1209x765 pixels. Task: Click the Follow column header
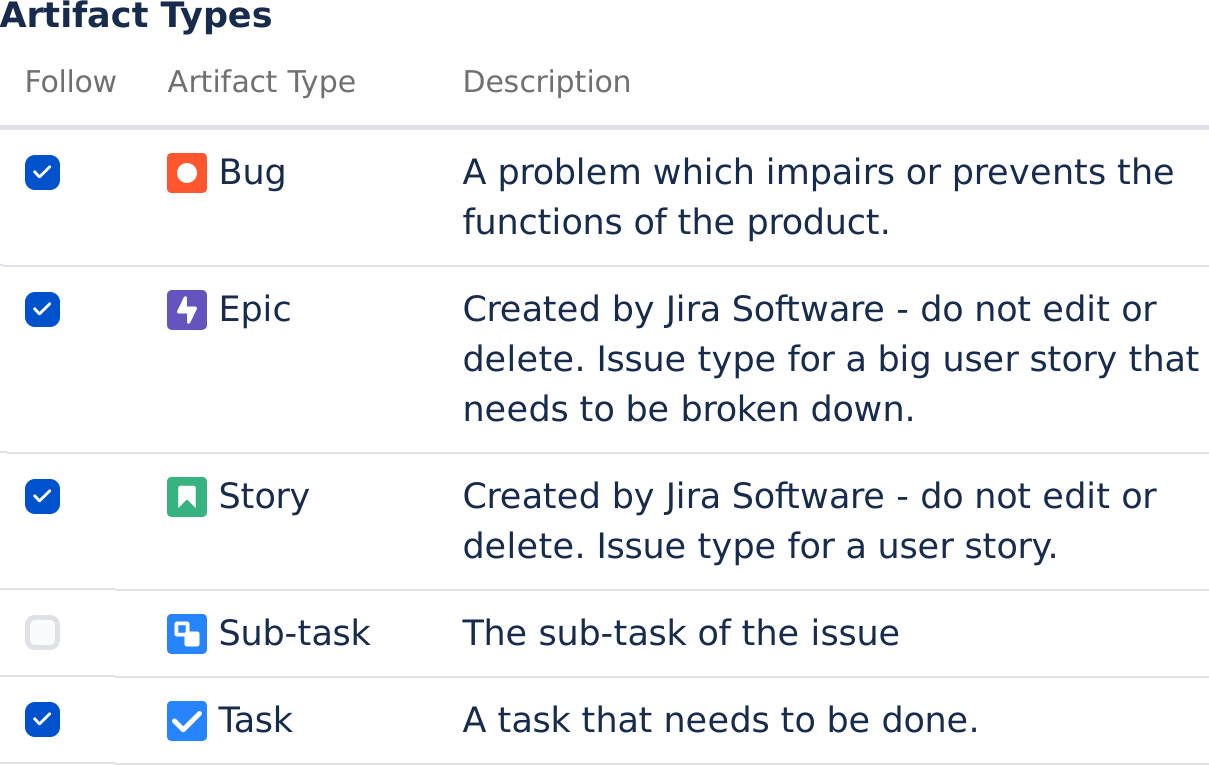(x=70, y=82)
